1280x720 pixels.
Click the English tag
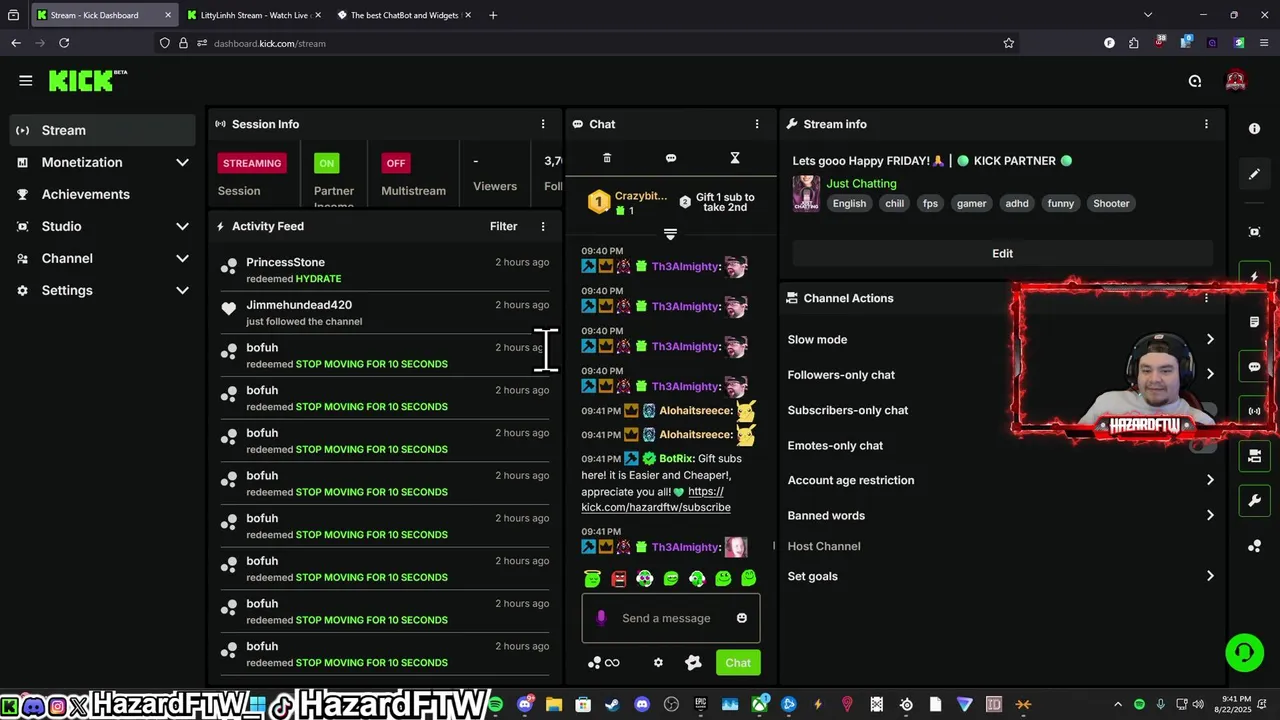coord(849,203)
